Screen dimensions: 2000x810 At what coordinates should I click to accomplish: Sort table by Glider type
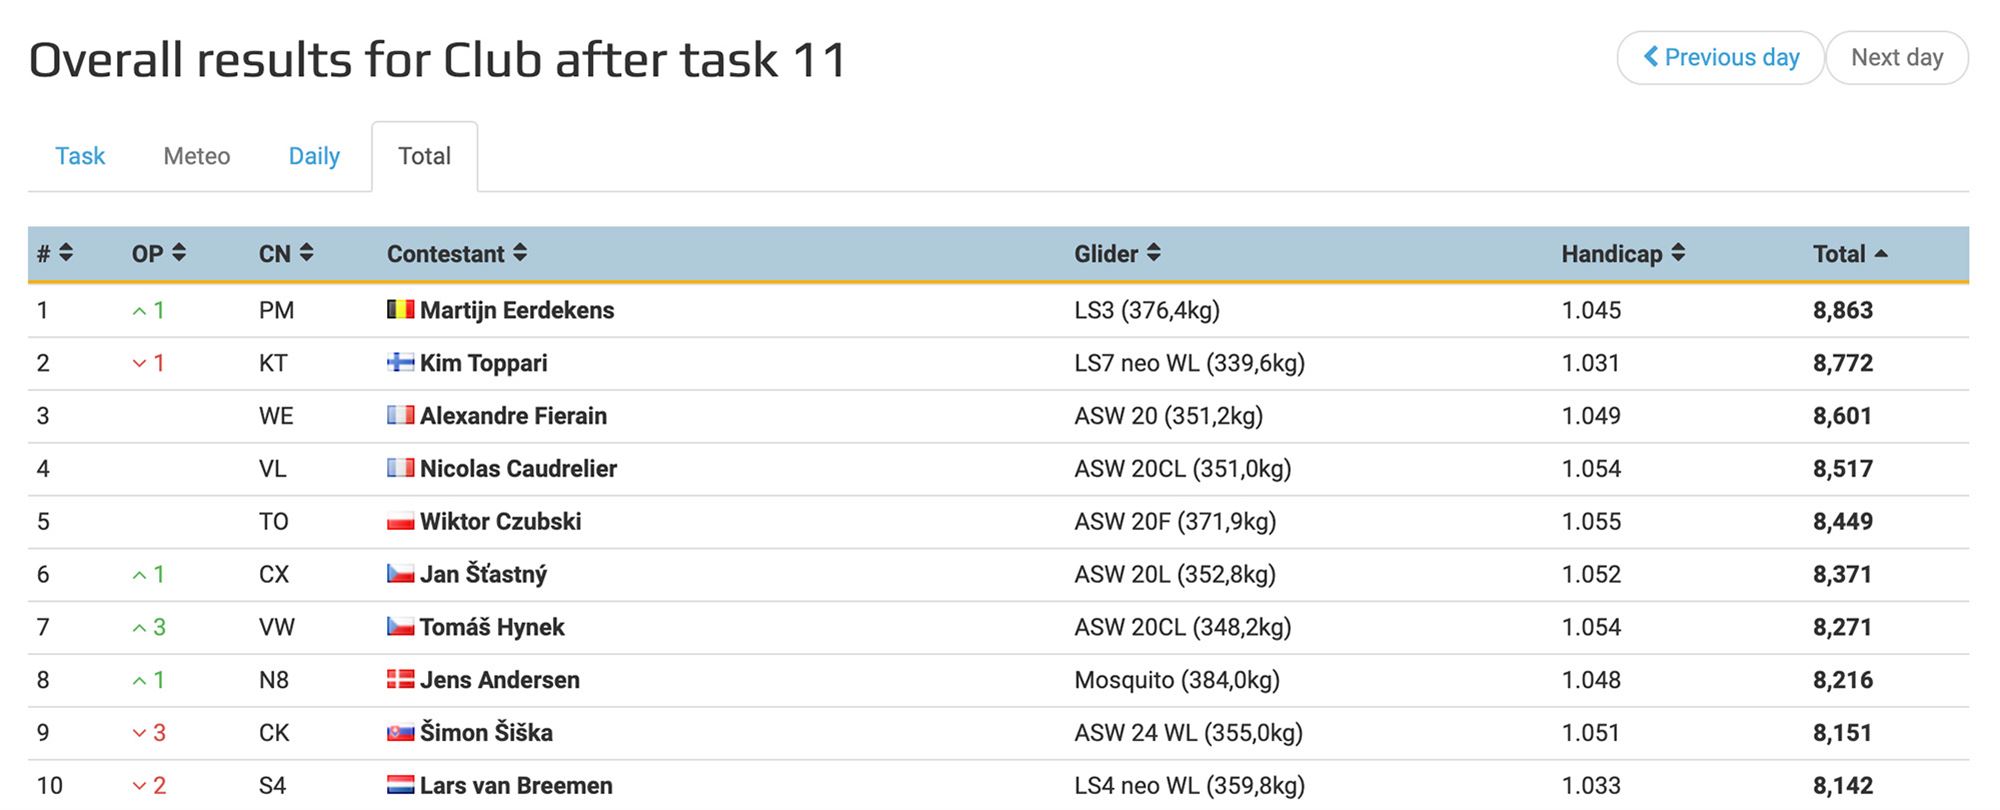1117,254
